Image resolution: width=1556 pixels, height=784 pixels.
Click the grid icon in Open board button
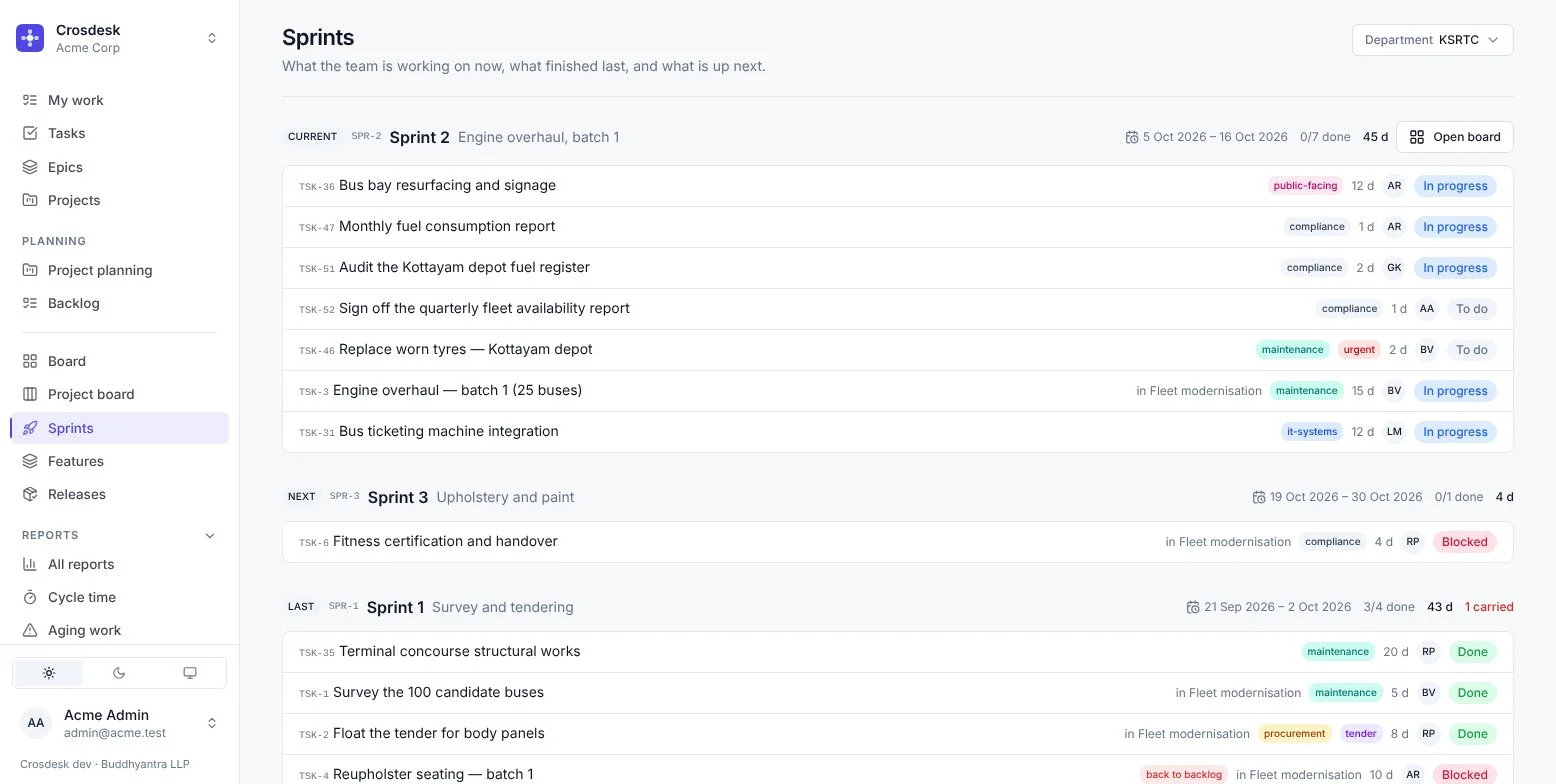point(1417,137)
